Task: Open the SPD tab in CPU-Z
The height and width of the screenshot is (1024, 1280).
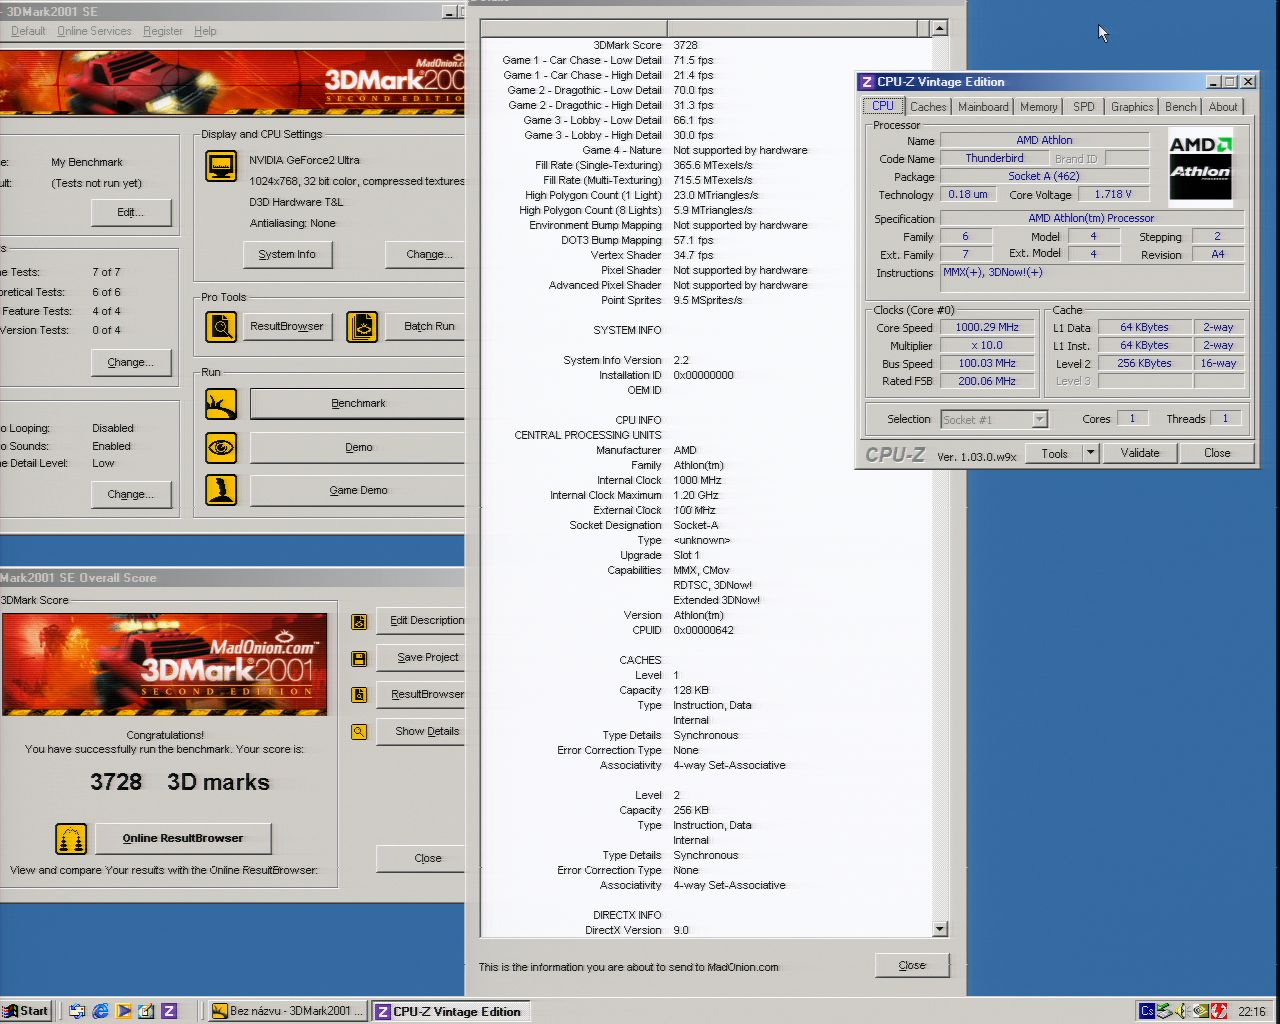Action: 1083,107
